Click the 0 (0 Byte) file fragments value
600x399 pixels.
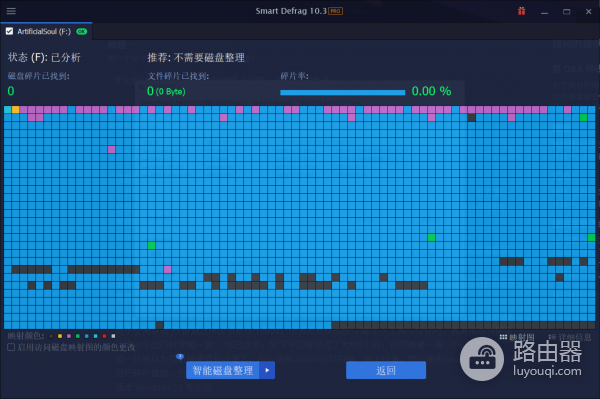tap(166, 91)
